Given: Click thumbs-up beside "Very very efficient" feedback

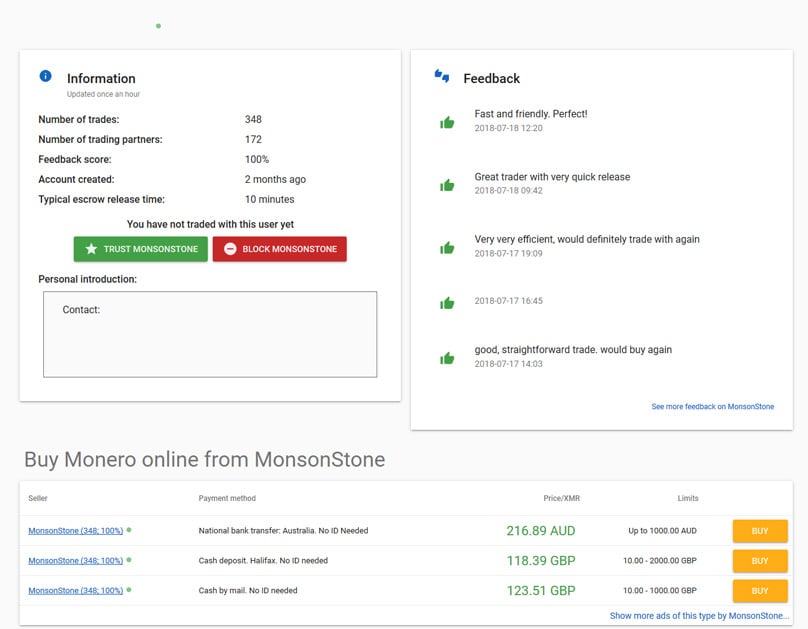Looking at the screenshot, I should (447, 248).
